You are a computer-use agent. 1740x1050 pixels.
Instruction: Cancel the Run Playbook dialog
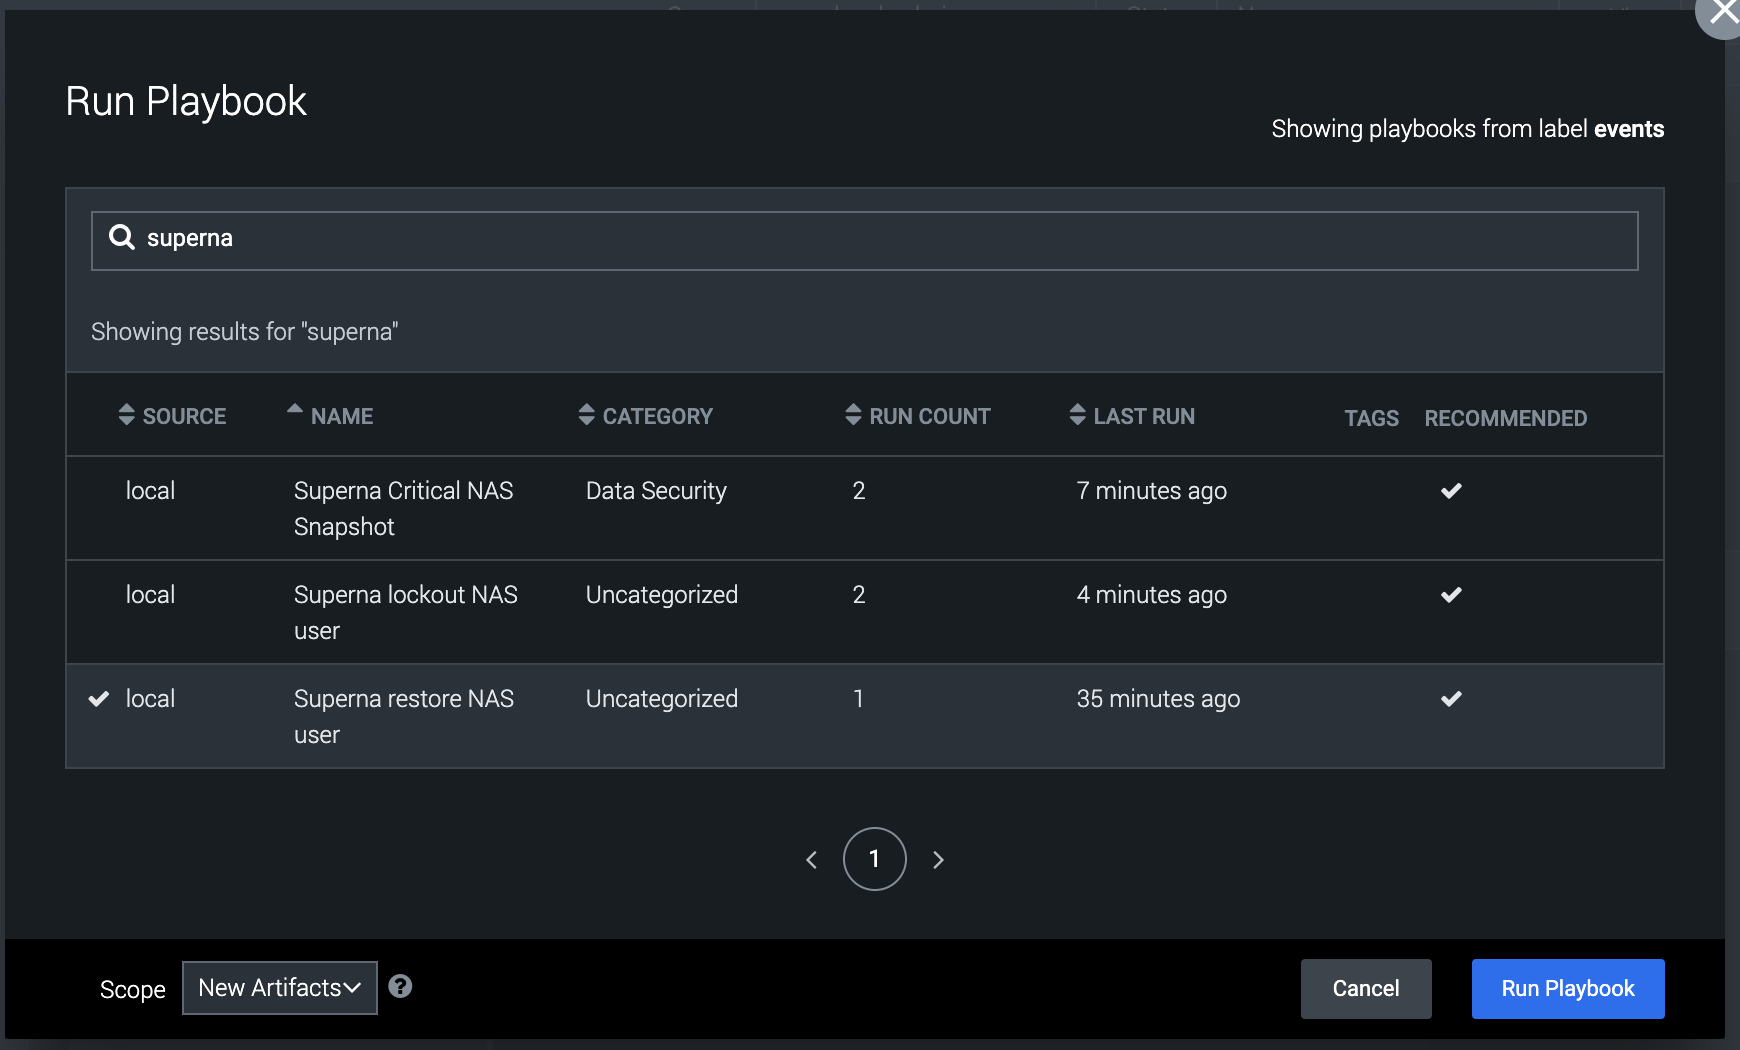coord(1366,989)
